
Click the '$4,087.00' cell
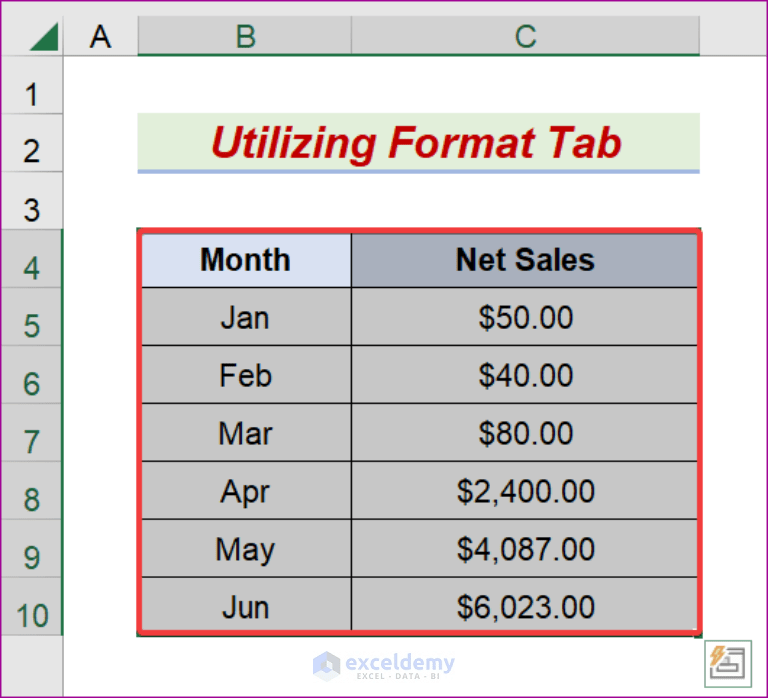[x=525, y=548]
